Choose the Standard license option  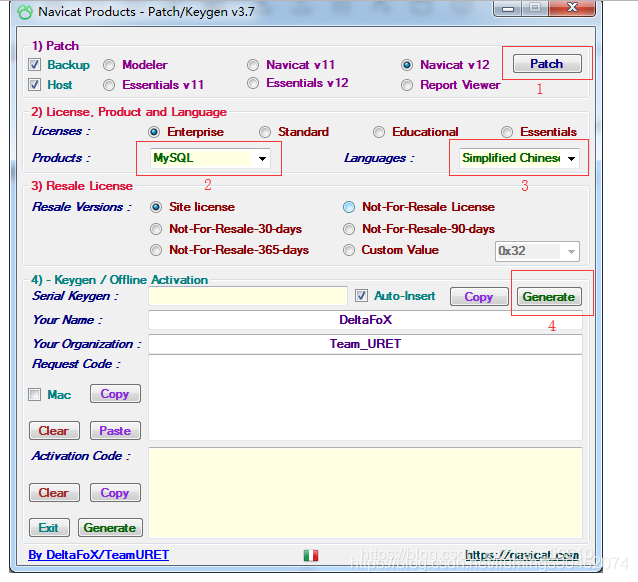[265, 132]
